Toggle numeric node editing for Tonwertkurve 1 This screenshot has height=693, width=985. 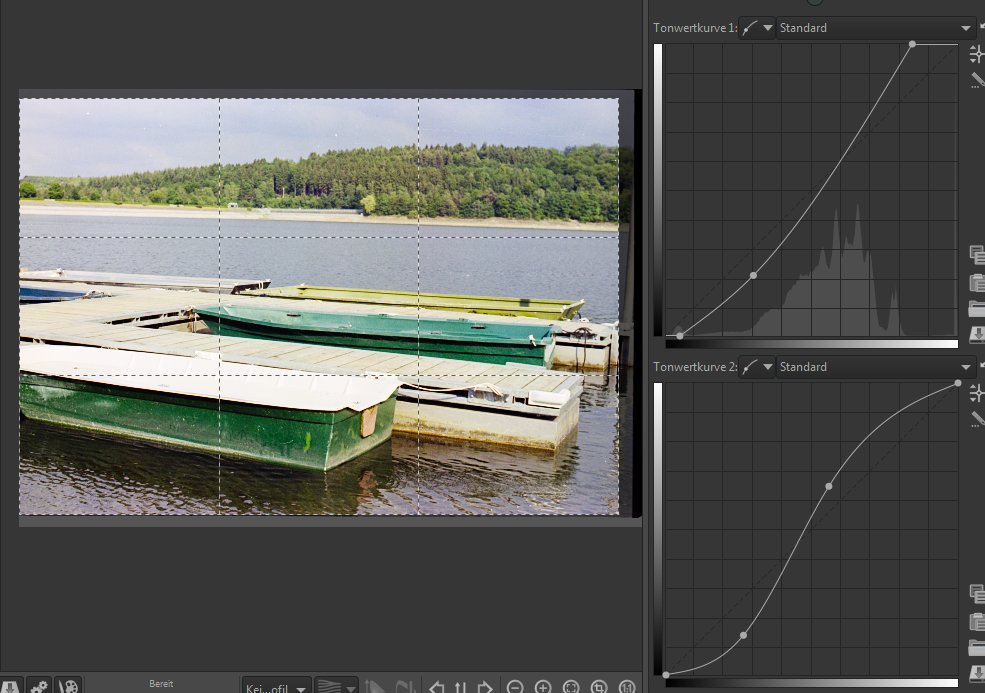977,80
